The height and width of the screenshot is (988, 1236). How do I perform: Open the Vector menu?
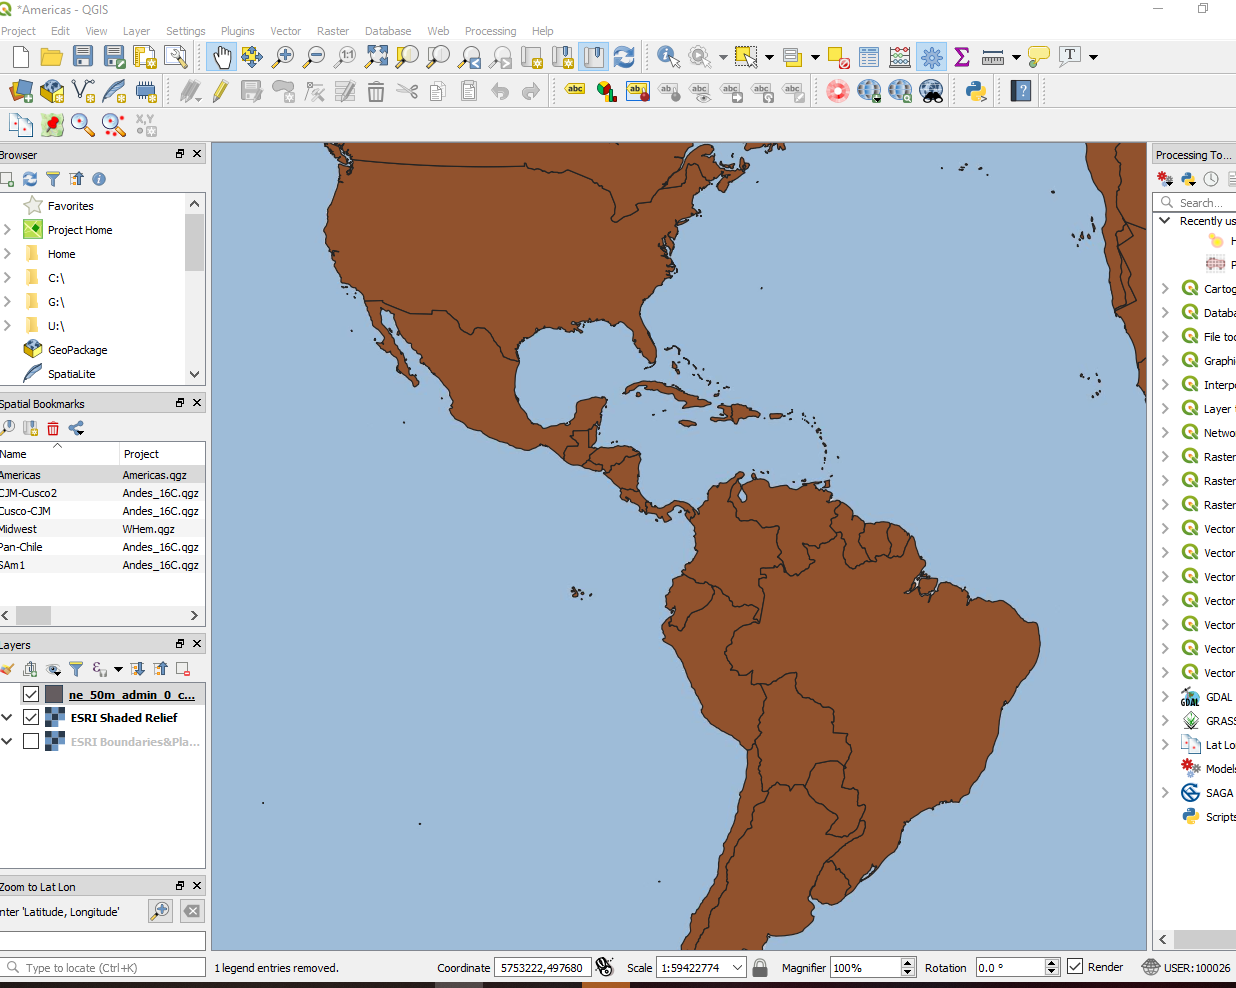[x=285, y=31]
